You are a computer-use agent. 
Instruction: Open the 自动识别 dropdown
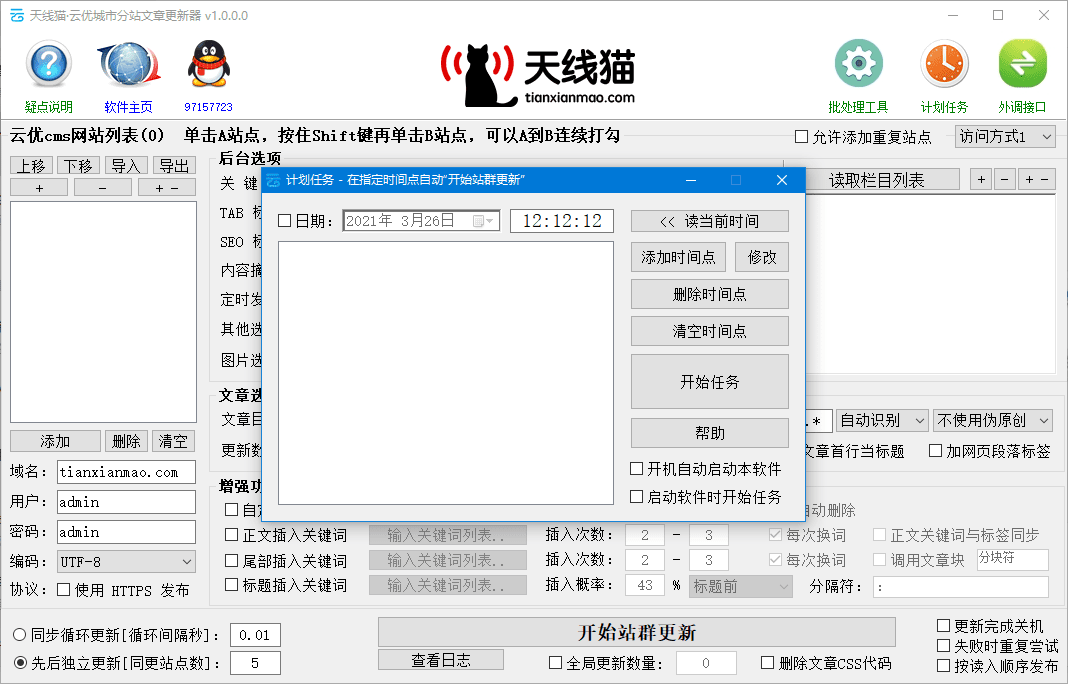coord(882,420)
